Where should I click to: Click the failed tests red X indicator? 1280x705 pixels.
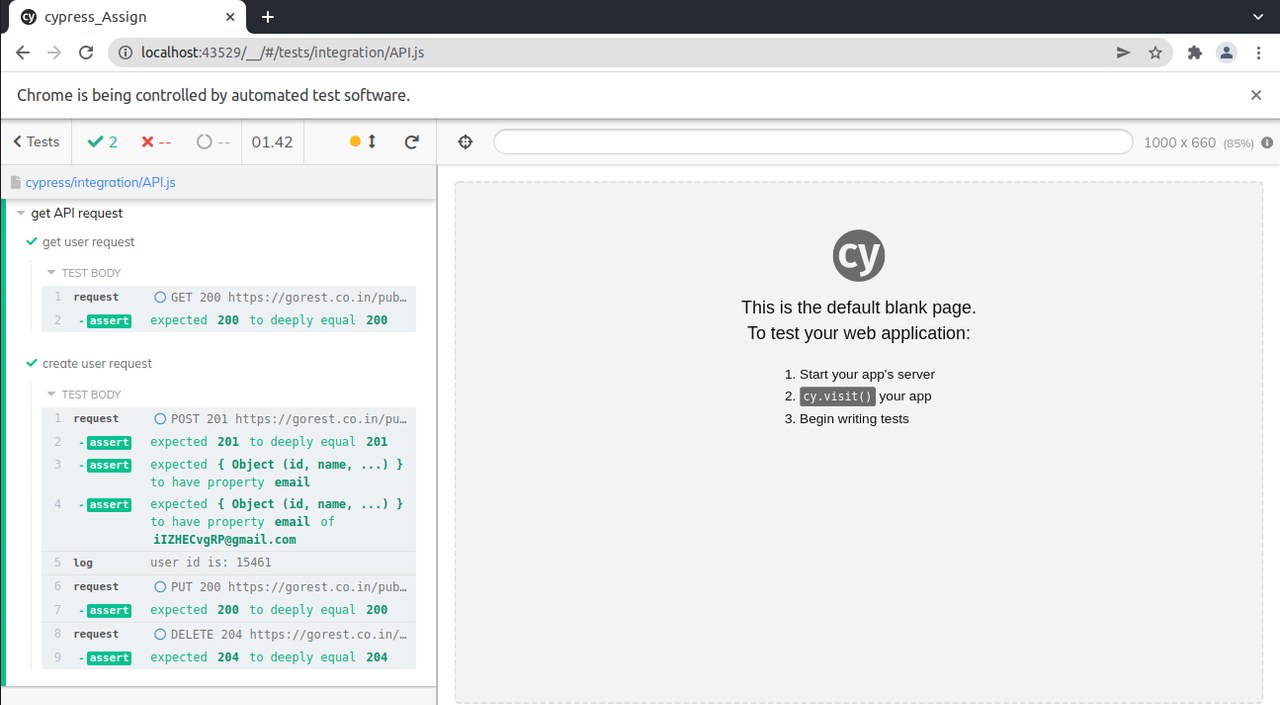point(148,142)
